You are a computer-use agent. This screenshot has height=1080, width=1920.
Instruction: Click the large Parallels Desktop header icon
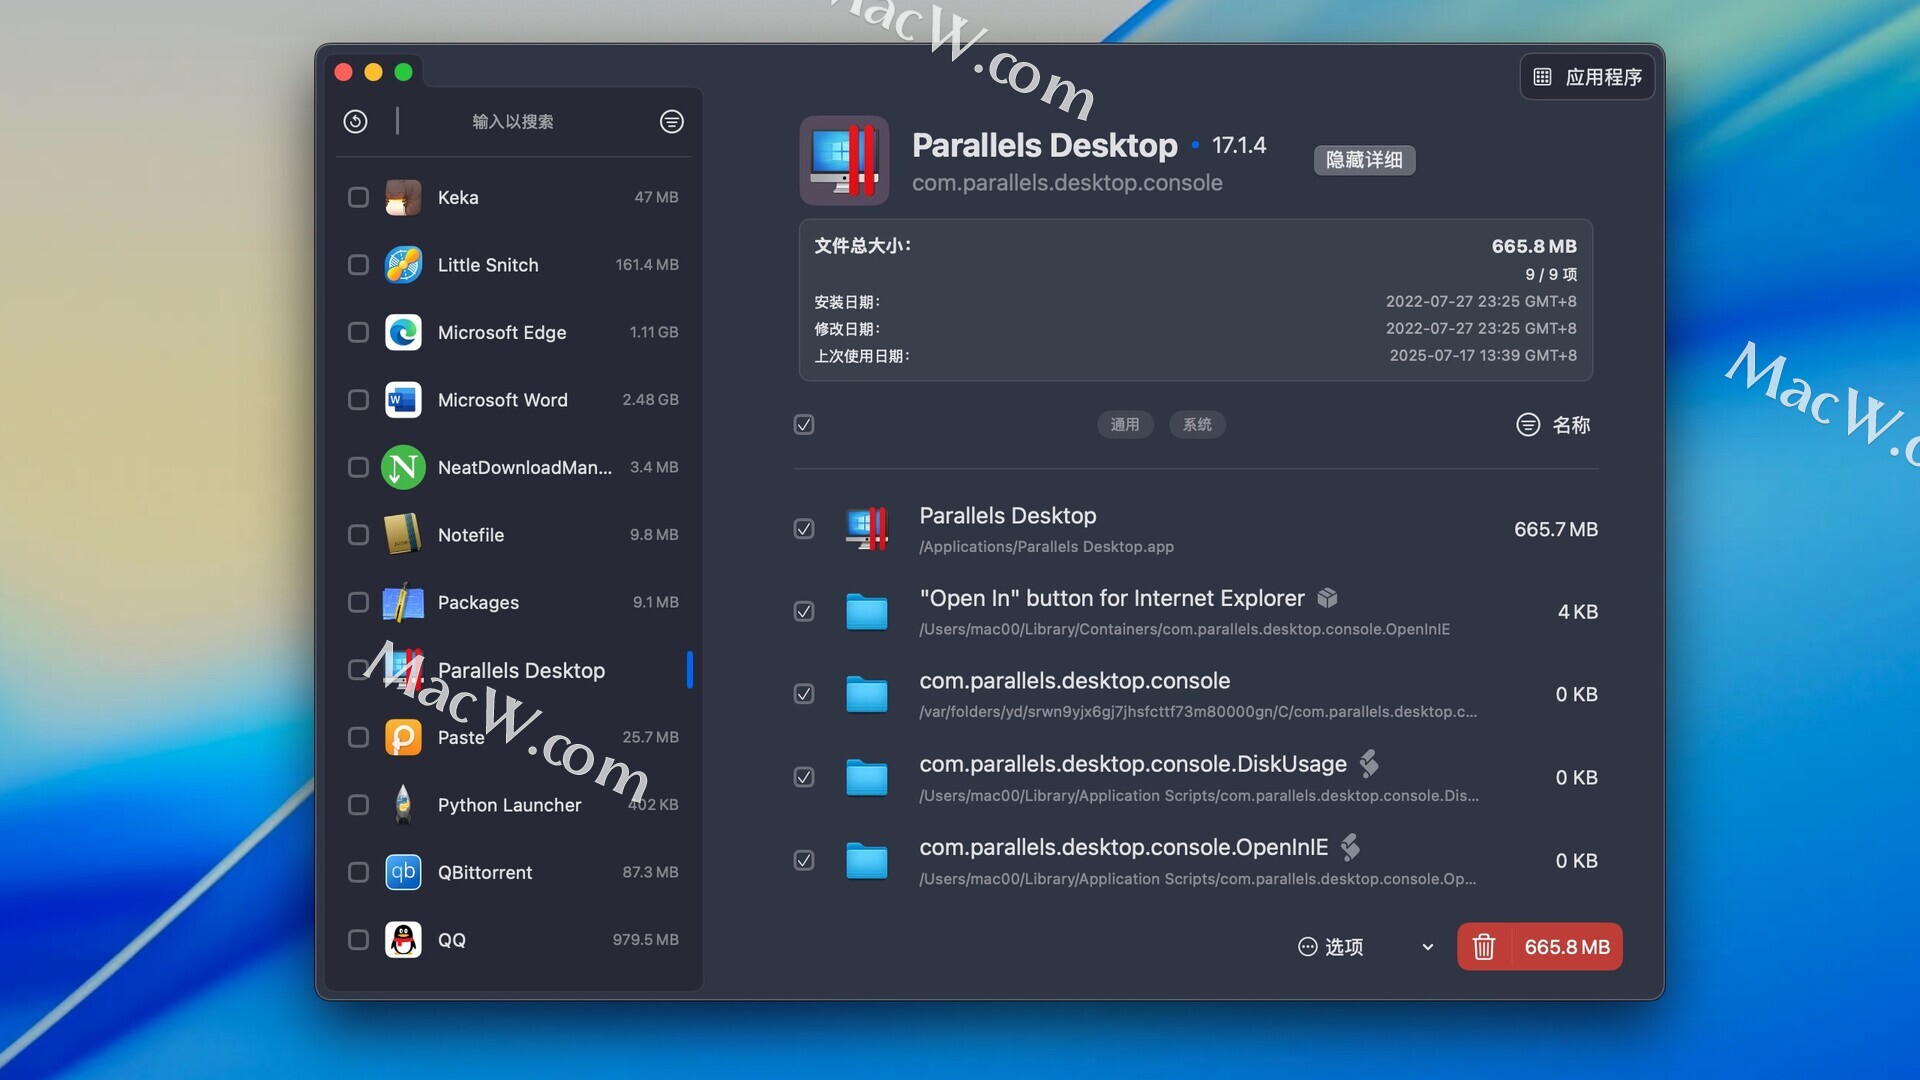click(844, 160)
